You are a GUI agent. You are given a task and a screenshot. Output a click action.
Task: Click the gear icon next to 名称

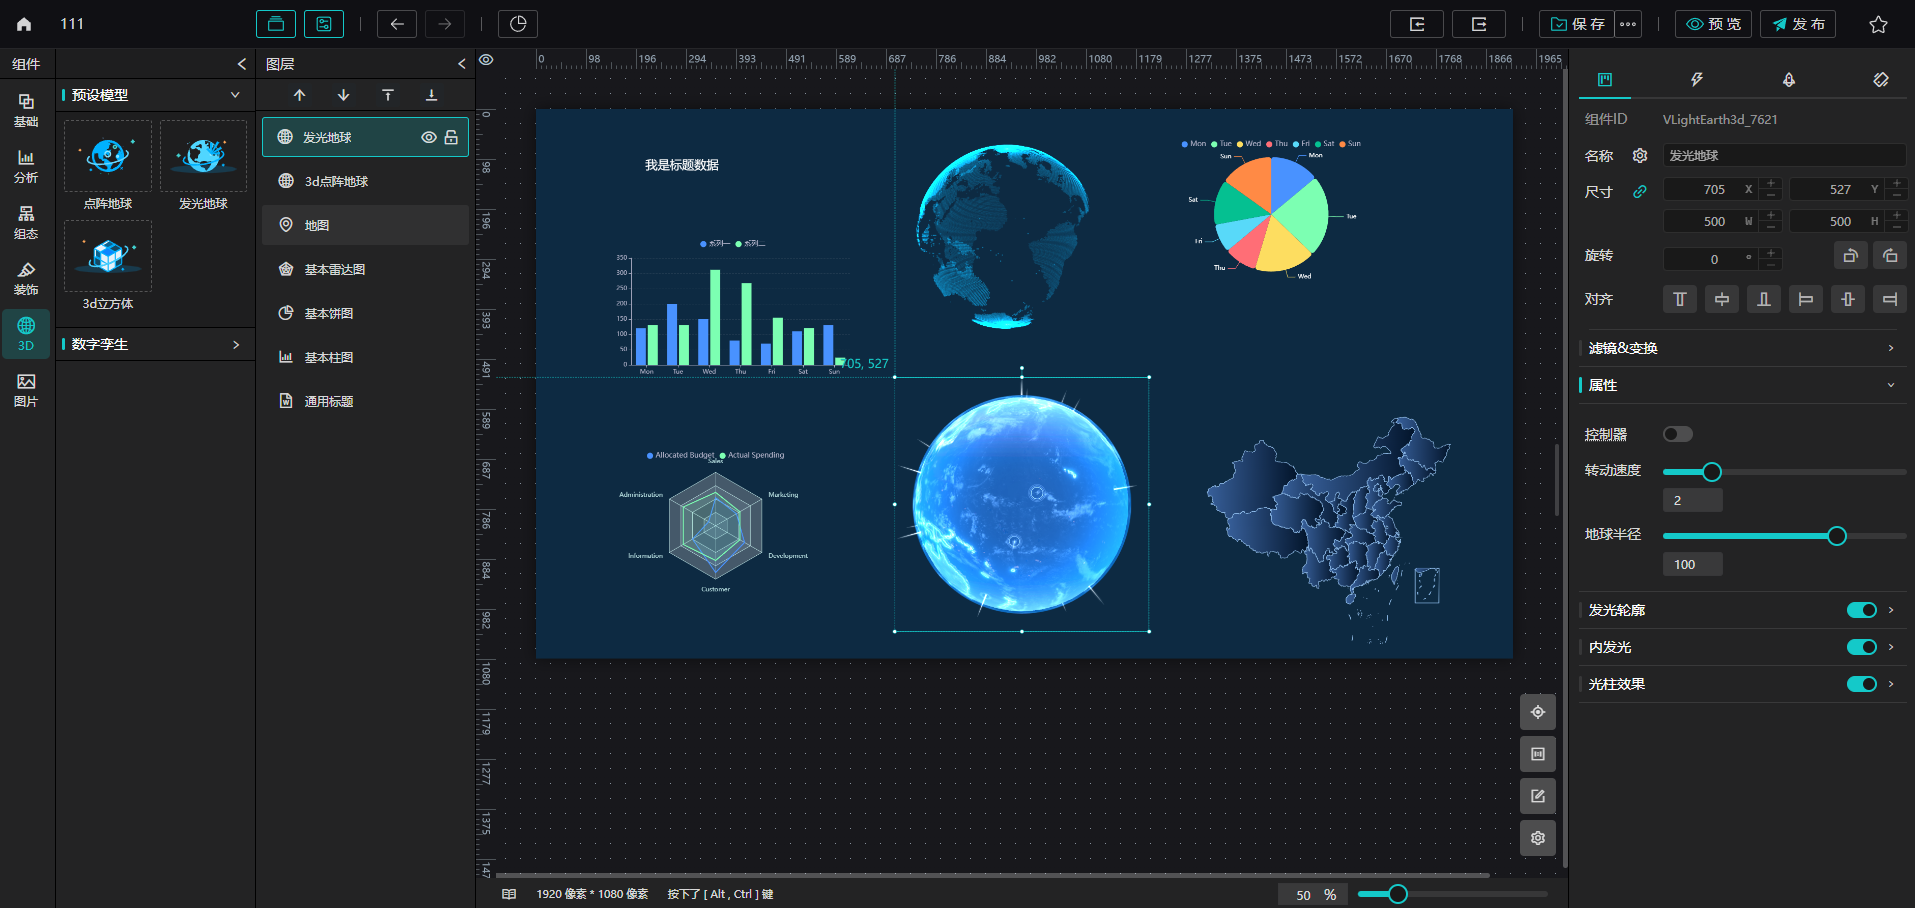(x=1640, y=155)
